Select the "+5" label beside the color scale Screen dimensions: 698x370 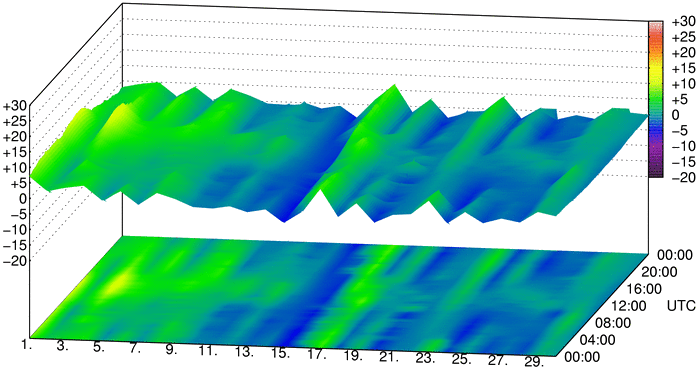(x=680, y=99)
